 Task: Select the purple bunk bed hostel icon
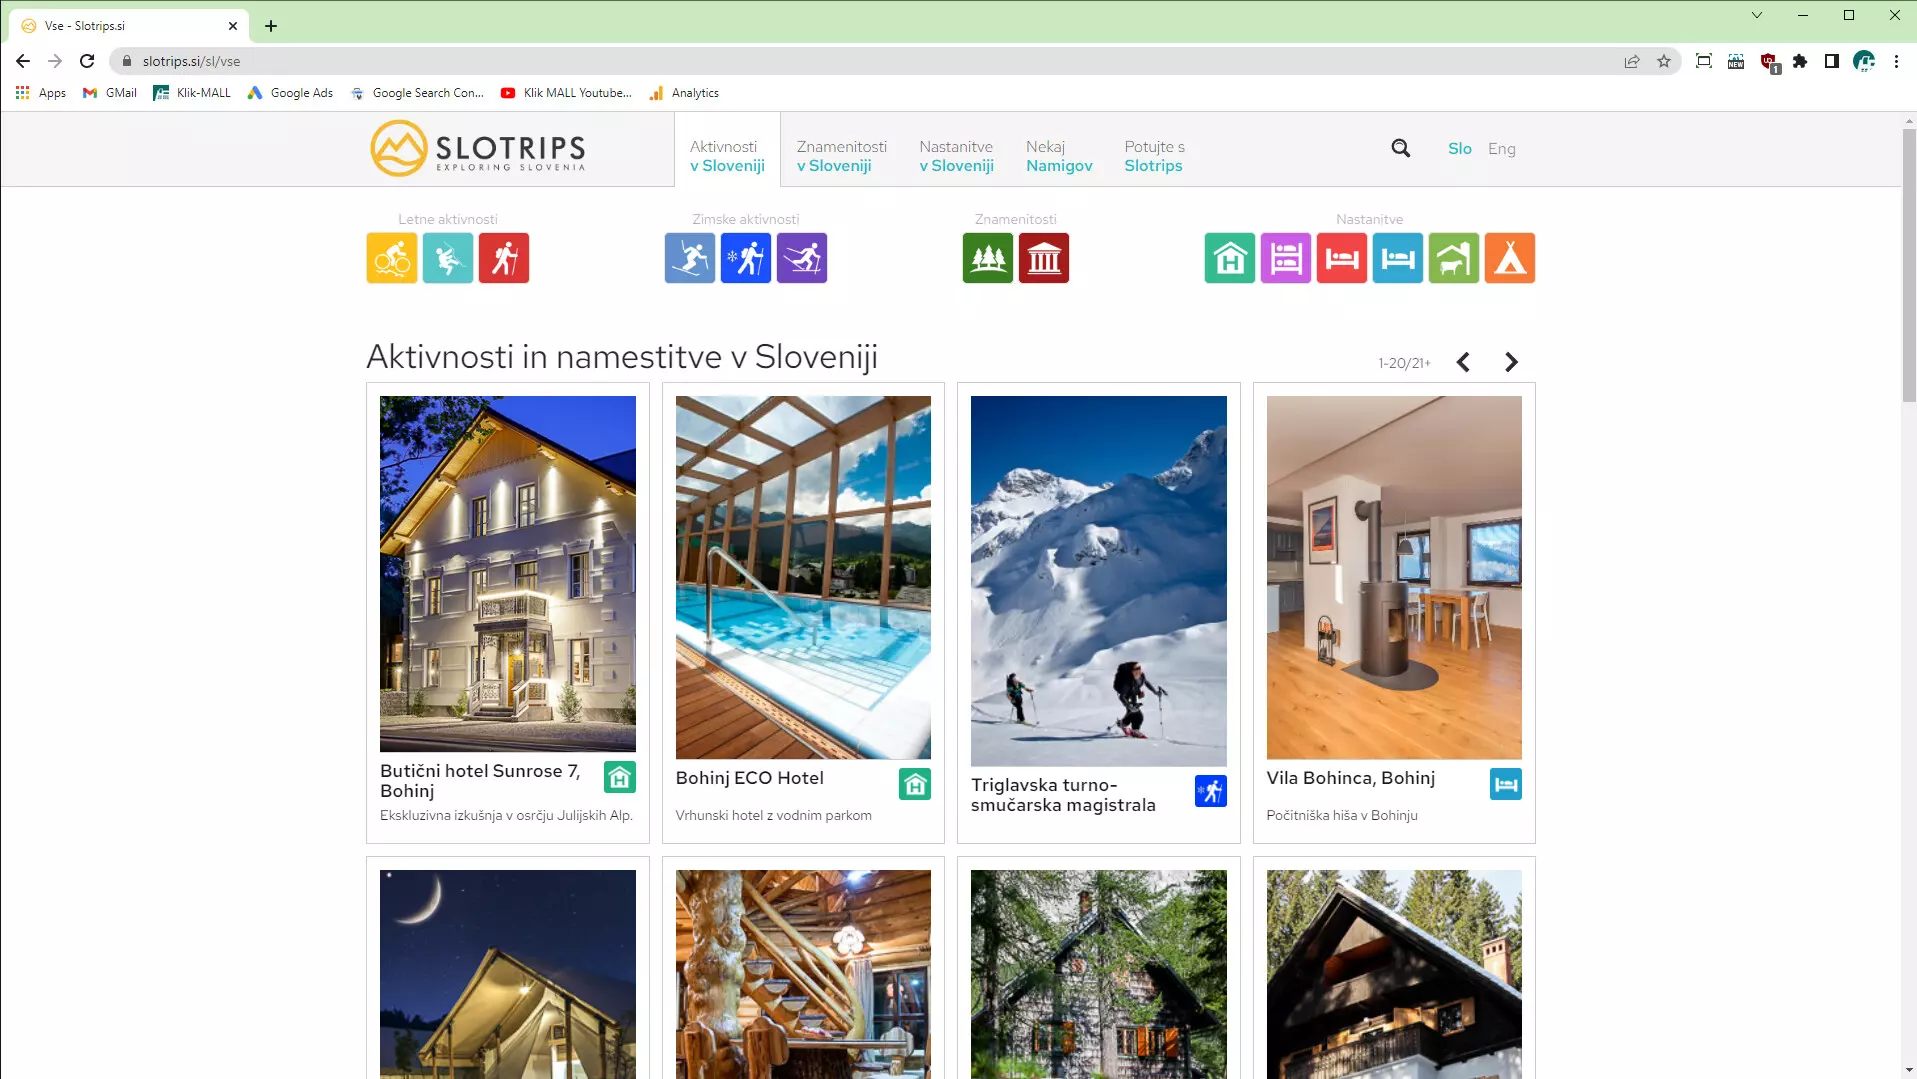(x=1285, y=259)
